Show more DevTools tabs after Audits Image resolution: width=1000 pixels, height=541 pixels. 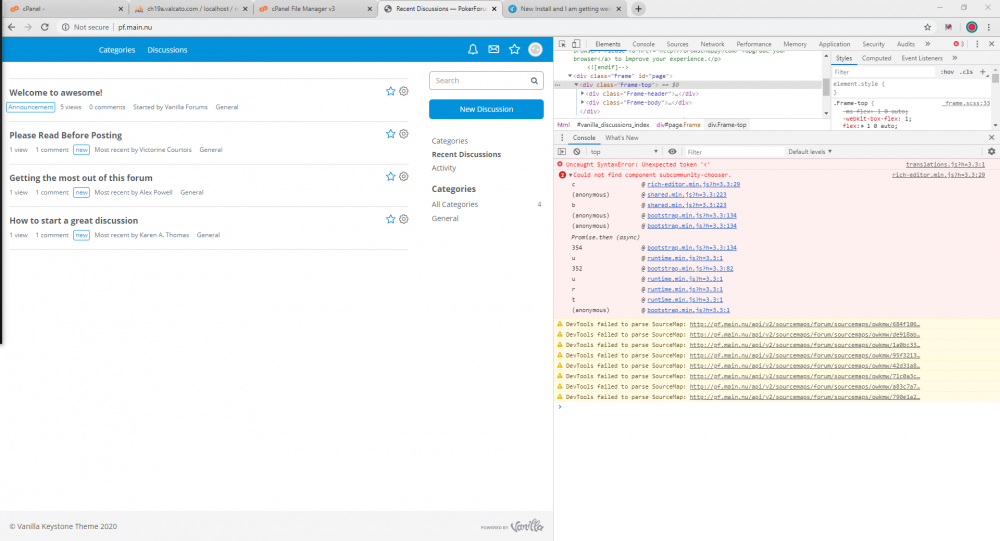click(x=927, y=44)
